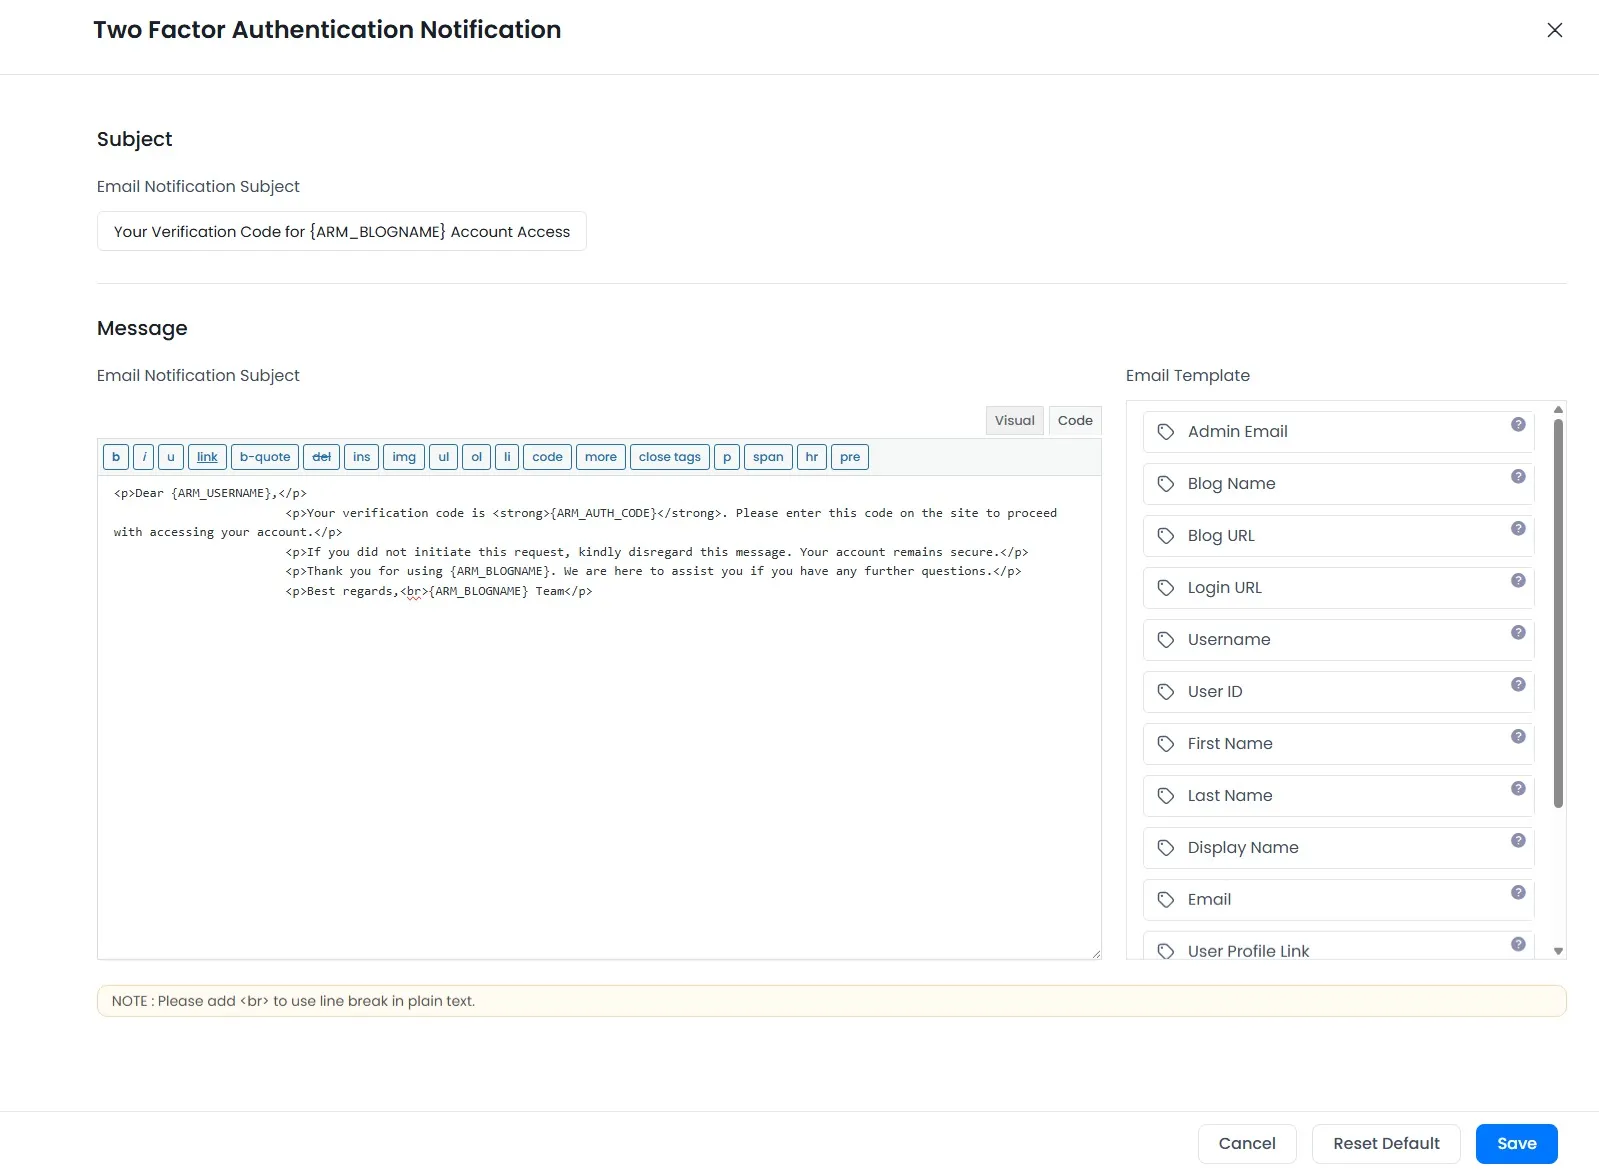The image size is (1599, 1175).
Task: Switch to the Code editor tab
Action: 1075,421
